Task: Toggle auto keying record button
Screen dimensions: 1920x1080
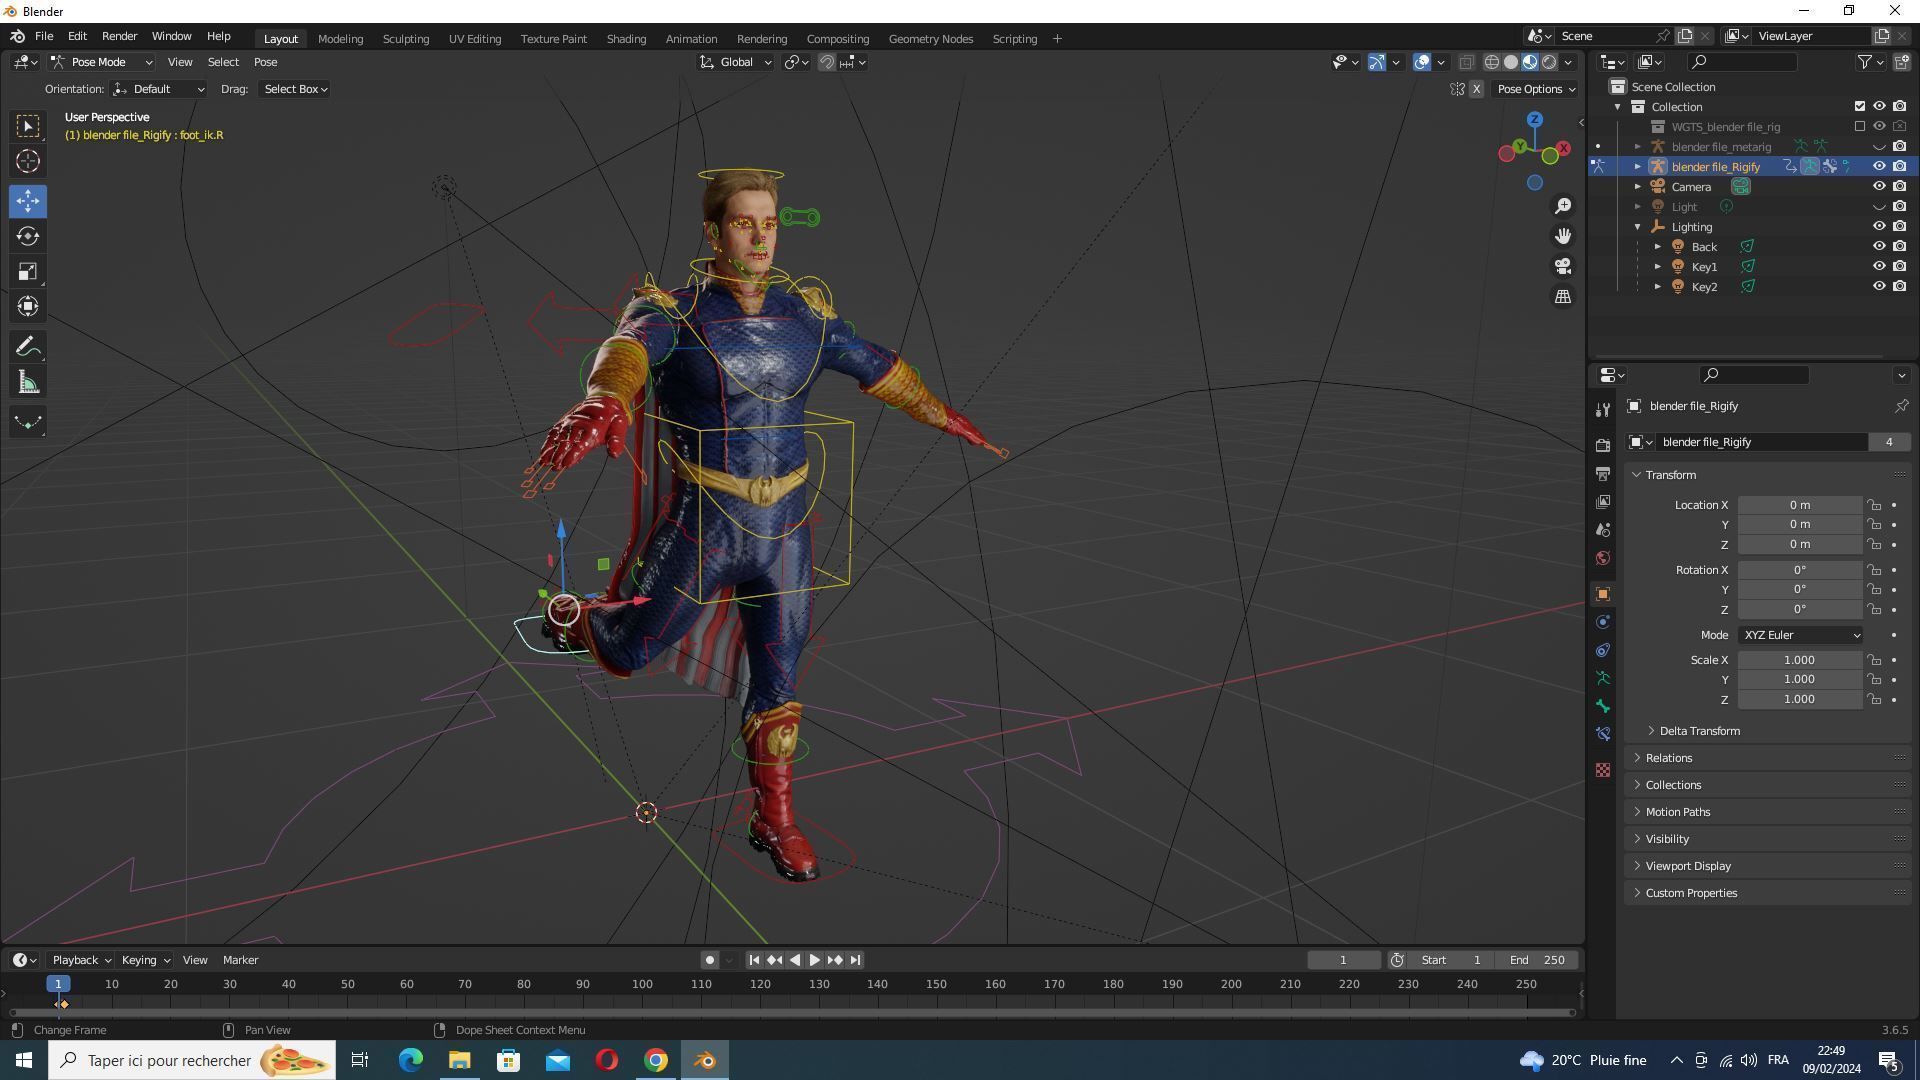Action: [x=709, y=960]
